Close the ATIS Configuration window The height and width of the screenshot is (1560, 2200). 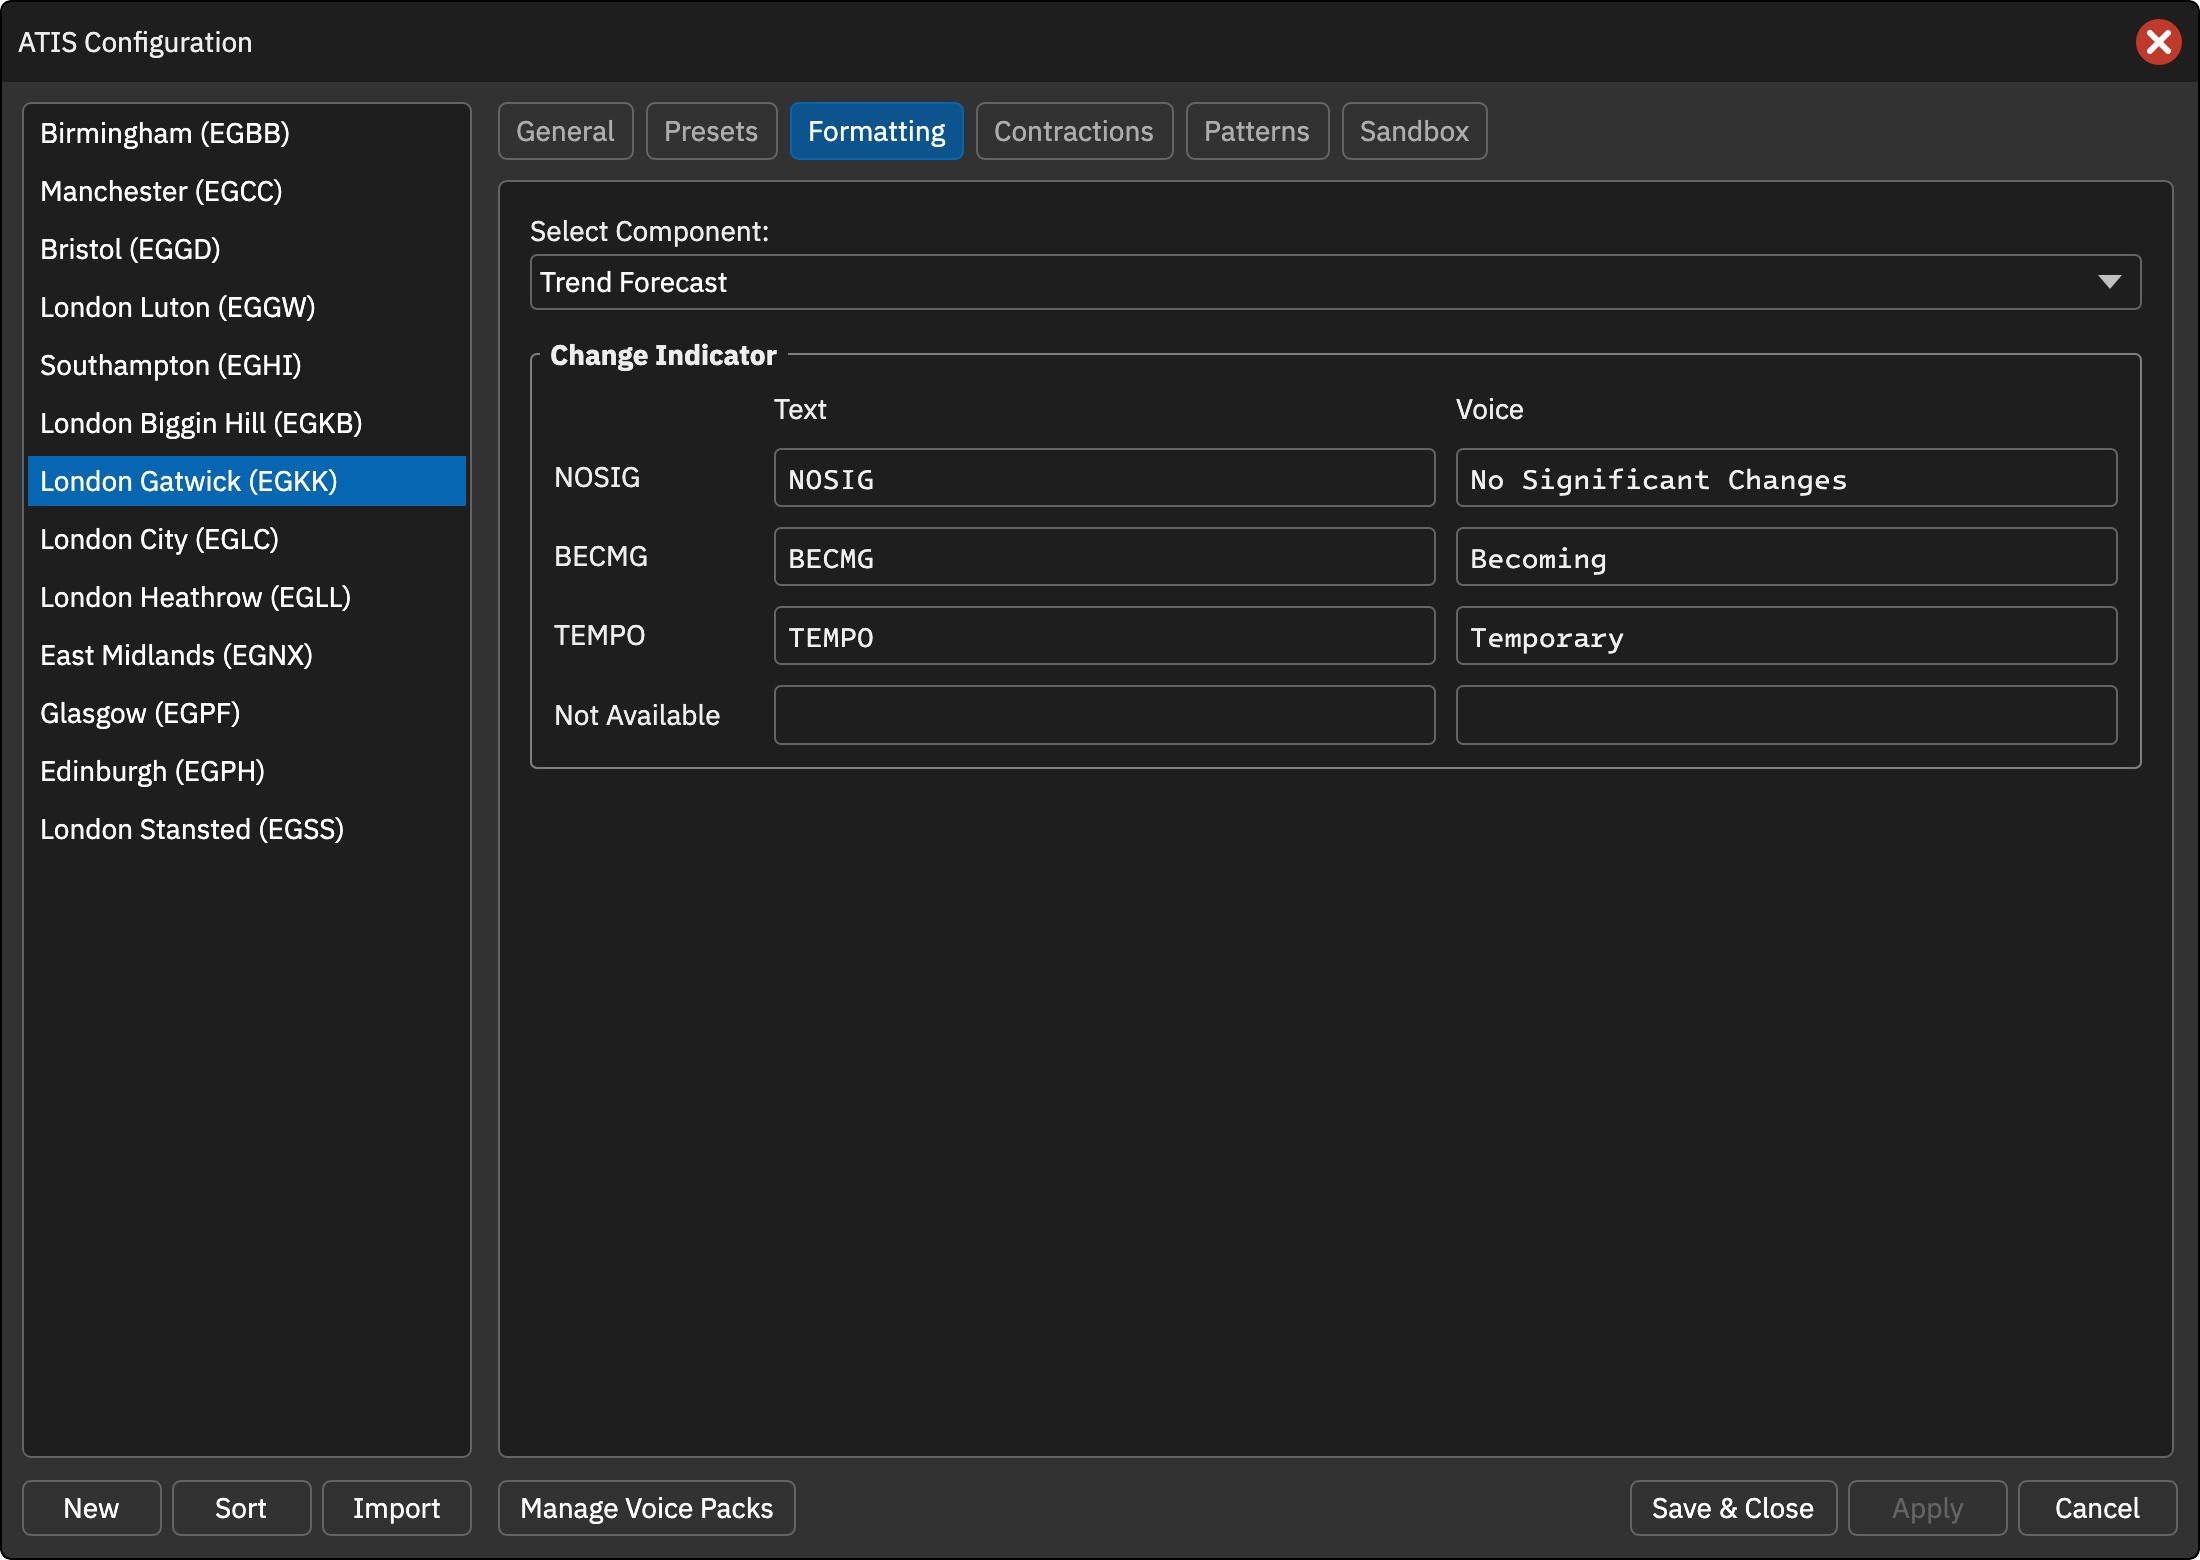coord(2158,42)
